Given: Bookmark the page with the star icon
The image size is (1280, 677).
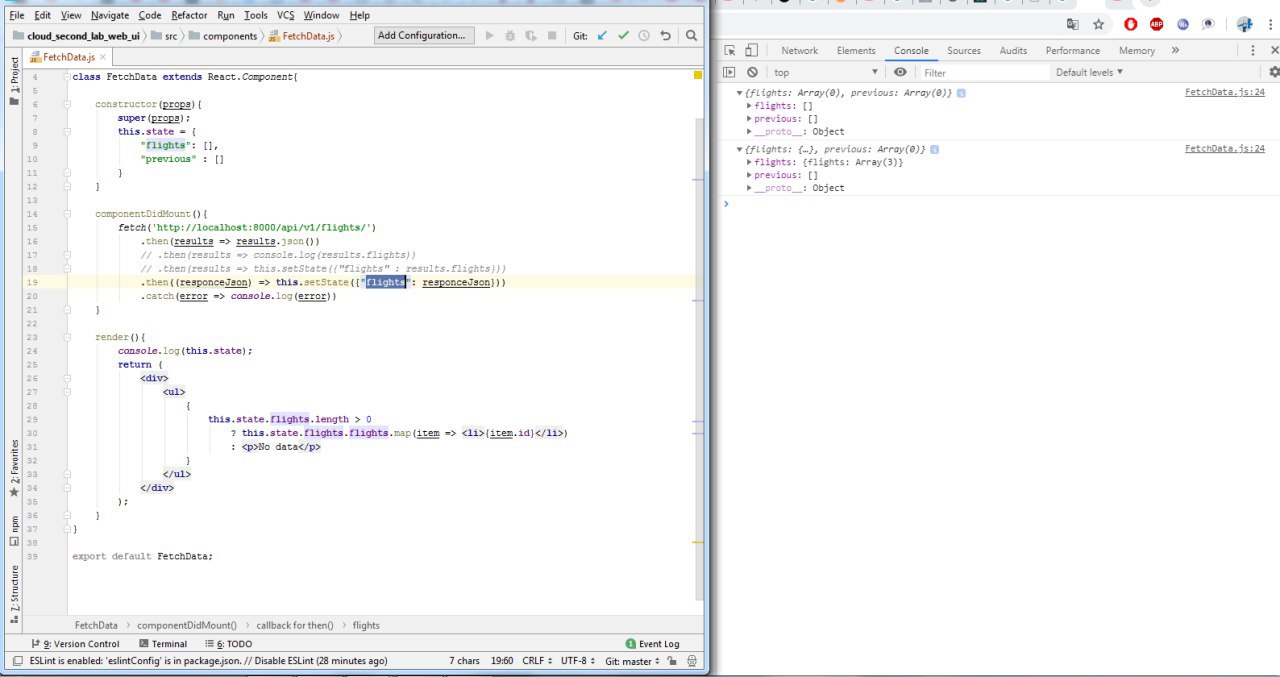Looking at the screenshot, I should [x=1099, y=24].
